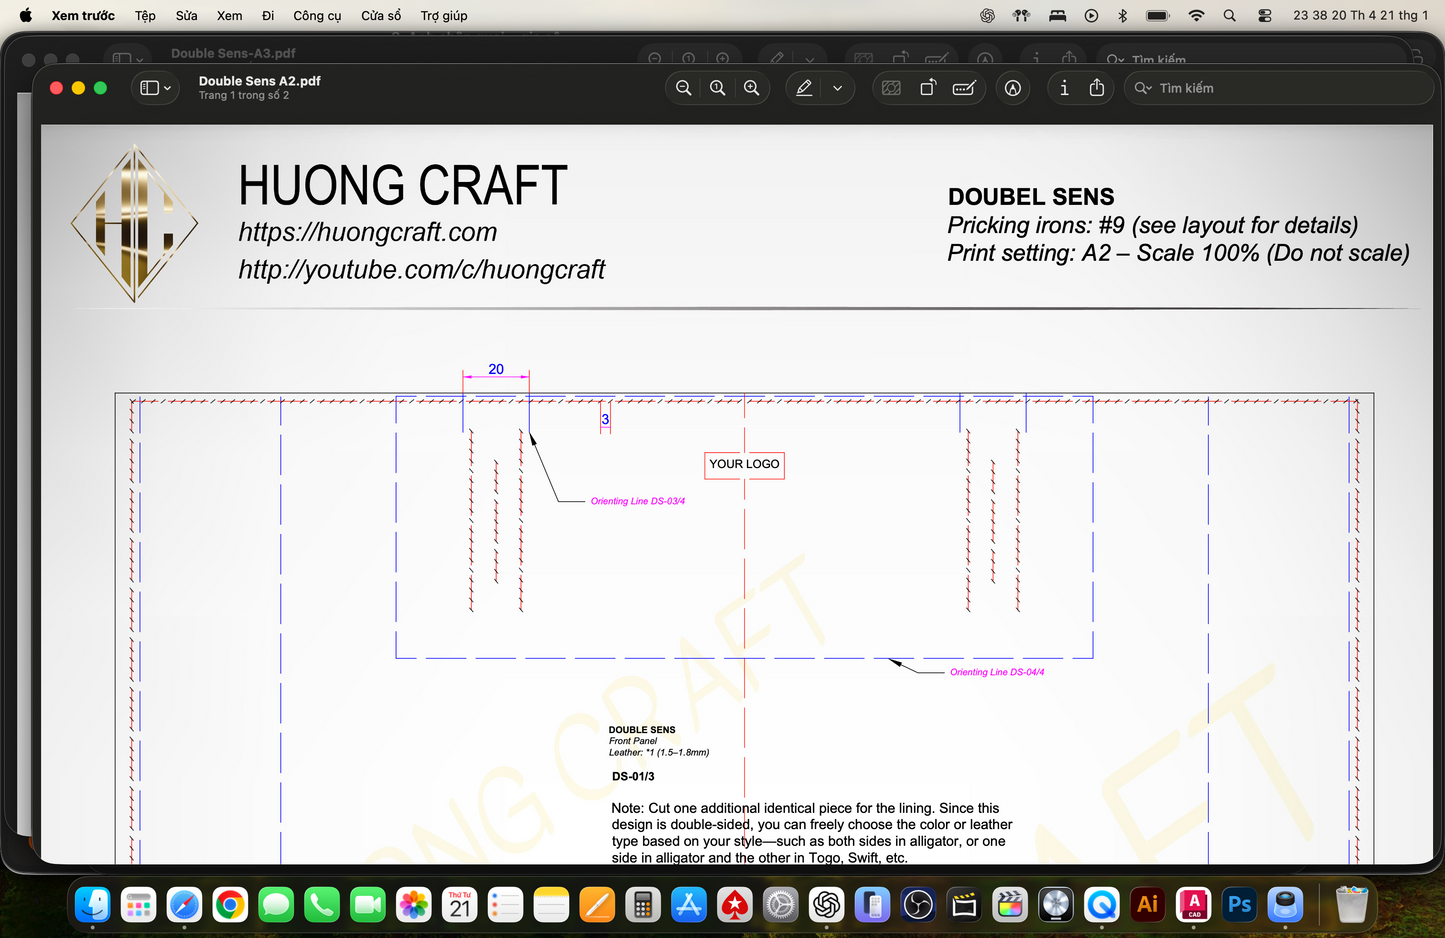Open the document Info inspector
Viewport: 1445px width, 938px height.
pos(1064,88)
